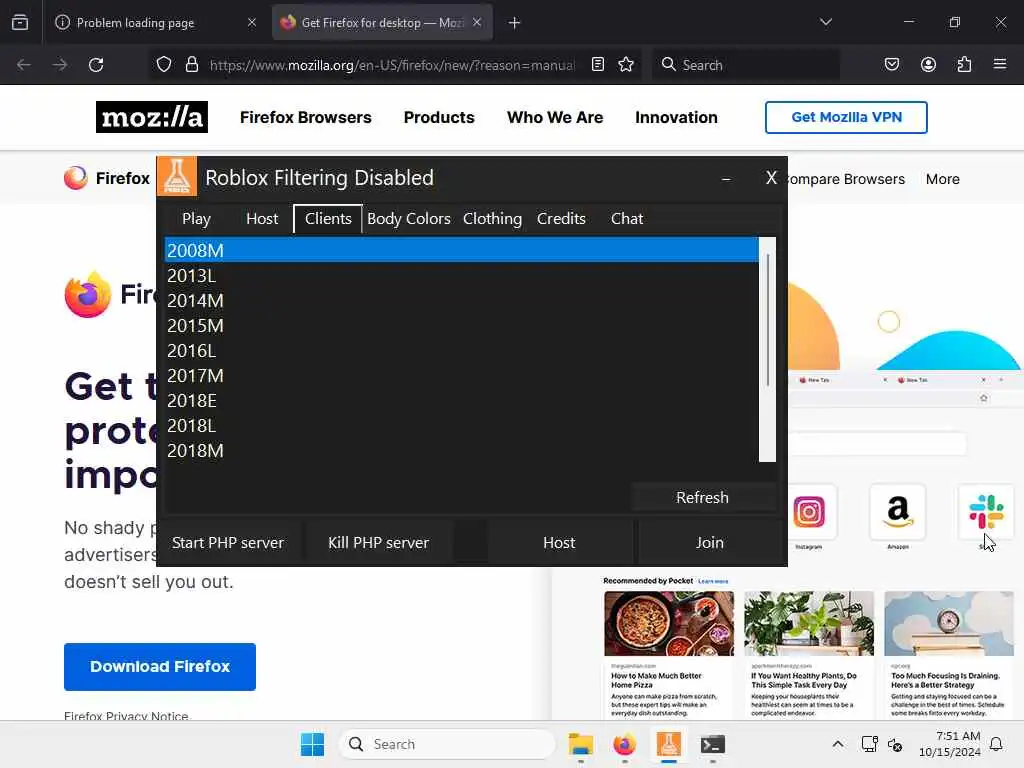
Task: Click the Refresh button in launcher
Action: pos(703,498)
